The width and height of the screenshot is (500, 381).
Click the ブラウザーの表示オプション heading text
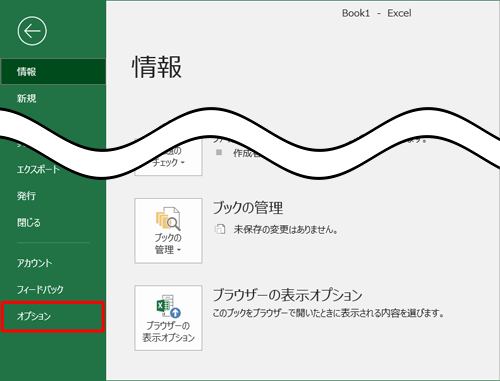coord(288,295)
